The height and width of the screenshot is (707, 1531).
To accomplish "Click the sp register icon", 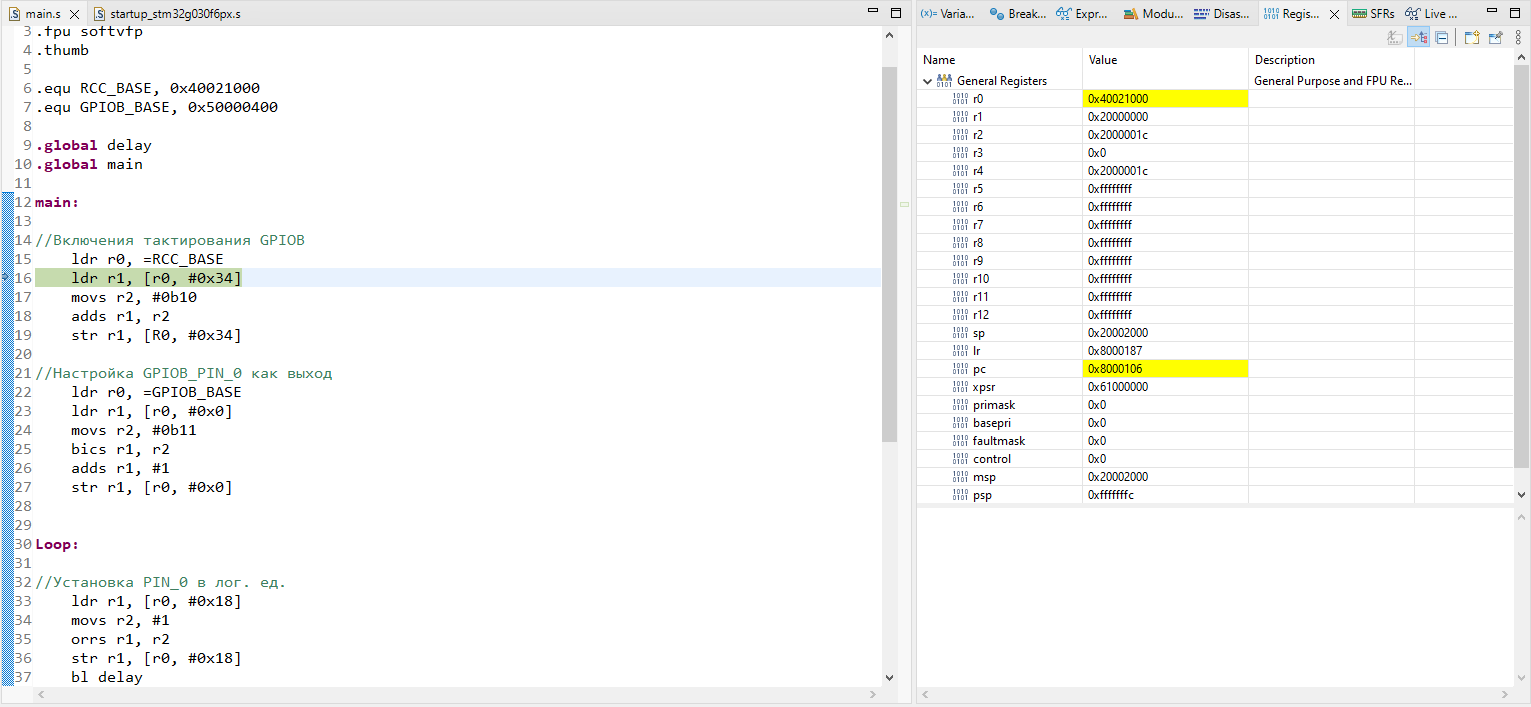I will click(x=960, y=333).
